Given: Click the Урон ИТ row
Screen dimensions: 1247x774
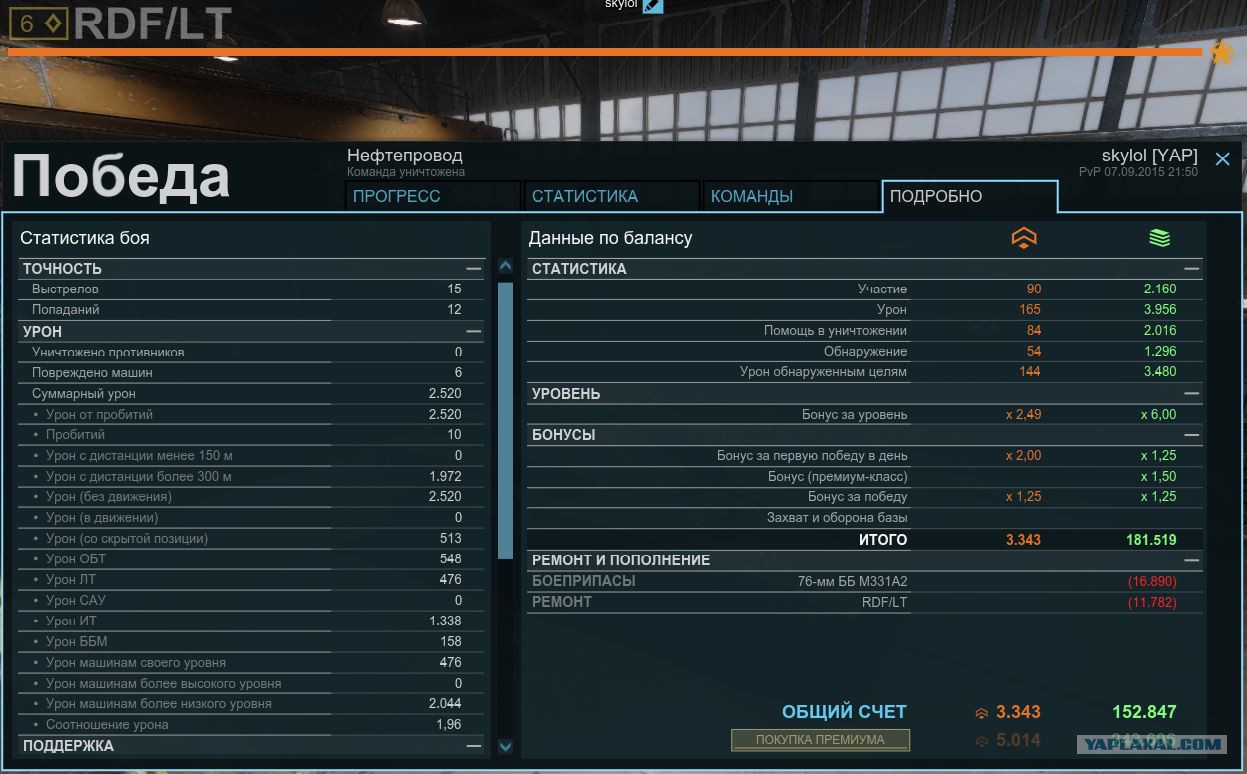Looking at the screenshot, I should click(x=251, y=621).
